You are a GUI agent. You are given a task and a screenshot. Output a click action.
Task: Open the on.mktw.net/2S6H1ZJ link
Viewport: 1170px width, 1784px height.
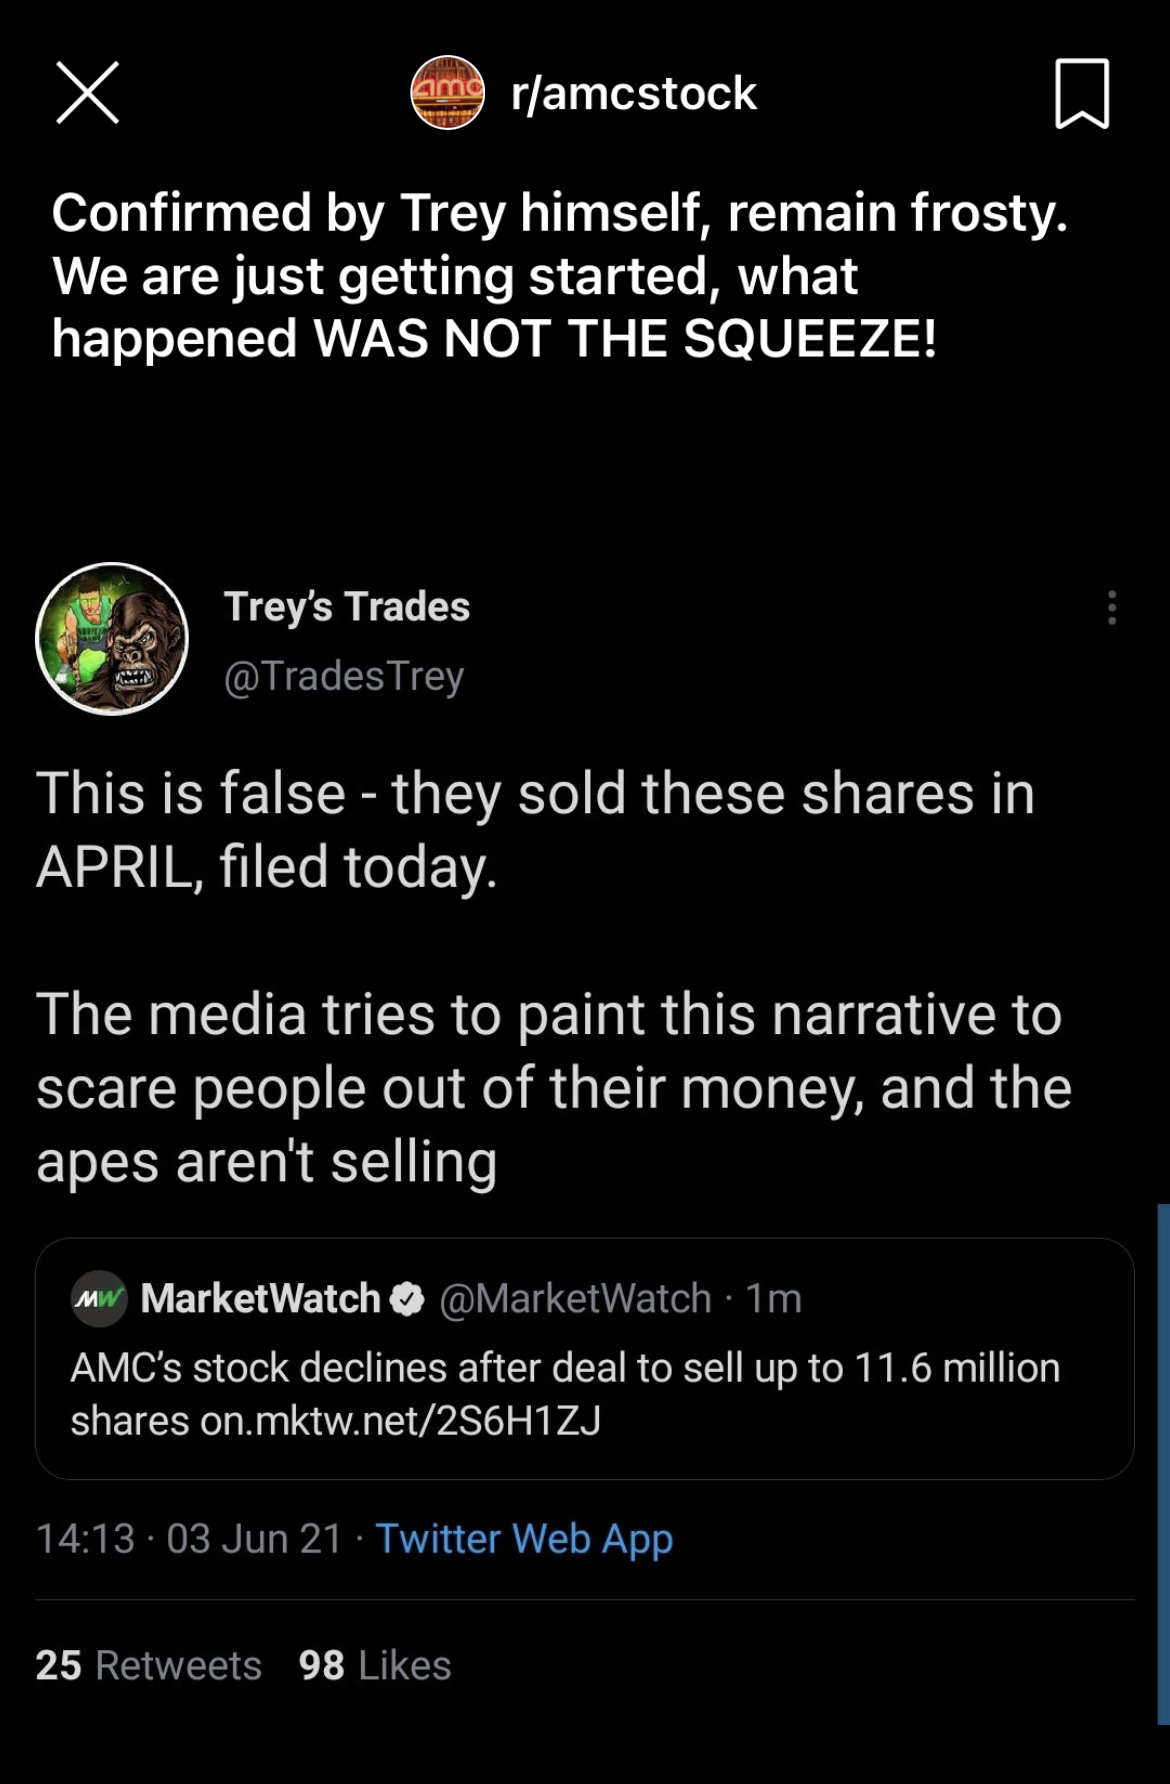tap(400, 1421)
